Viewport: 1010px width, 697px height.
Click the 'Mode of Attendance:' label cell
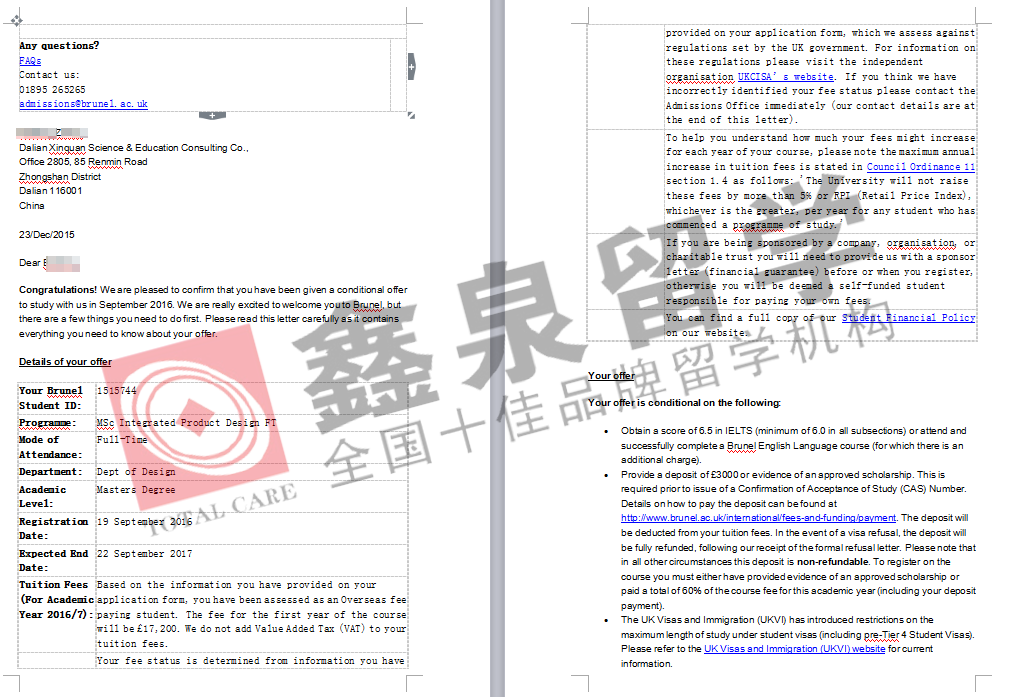pos(57,447)
